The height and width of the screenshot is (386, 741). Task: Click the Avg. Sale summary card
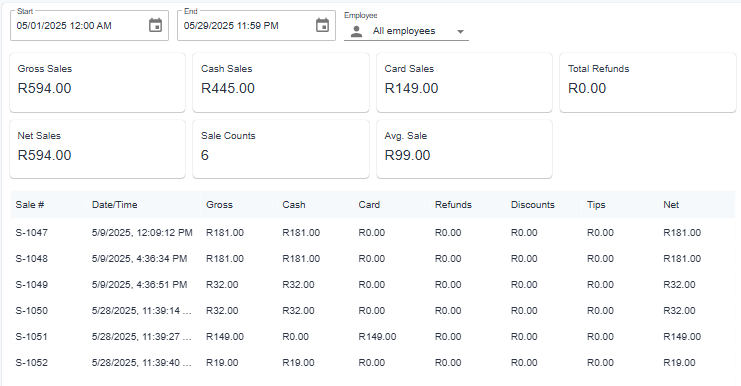[464, 149]
